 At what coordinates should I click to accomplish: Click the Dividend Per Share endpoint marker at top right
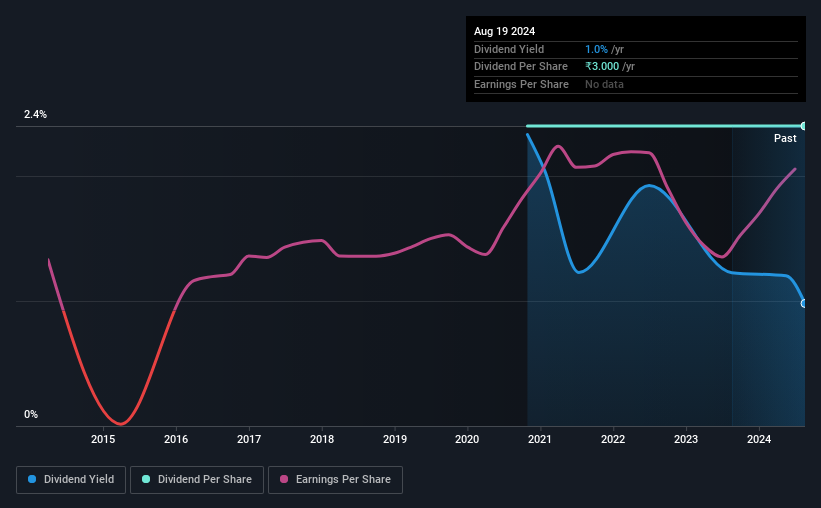[x=804, y=126]
